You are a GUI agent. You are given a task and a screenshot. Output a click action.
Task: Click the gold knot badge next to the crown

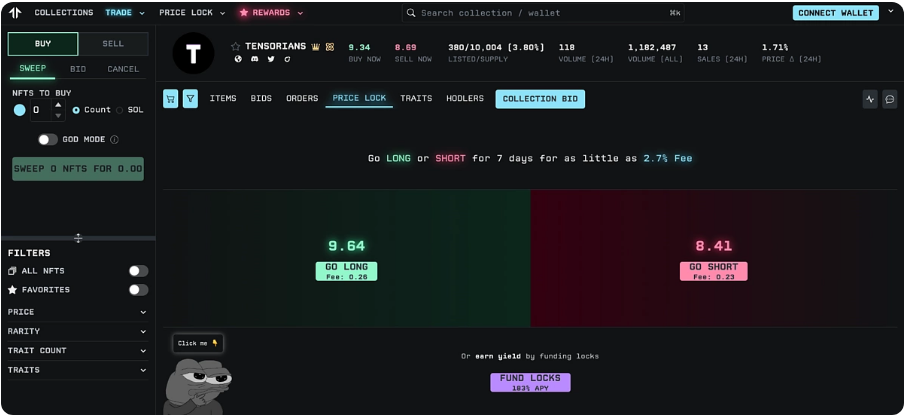(330, 47)
